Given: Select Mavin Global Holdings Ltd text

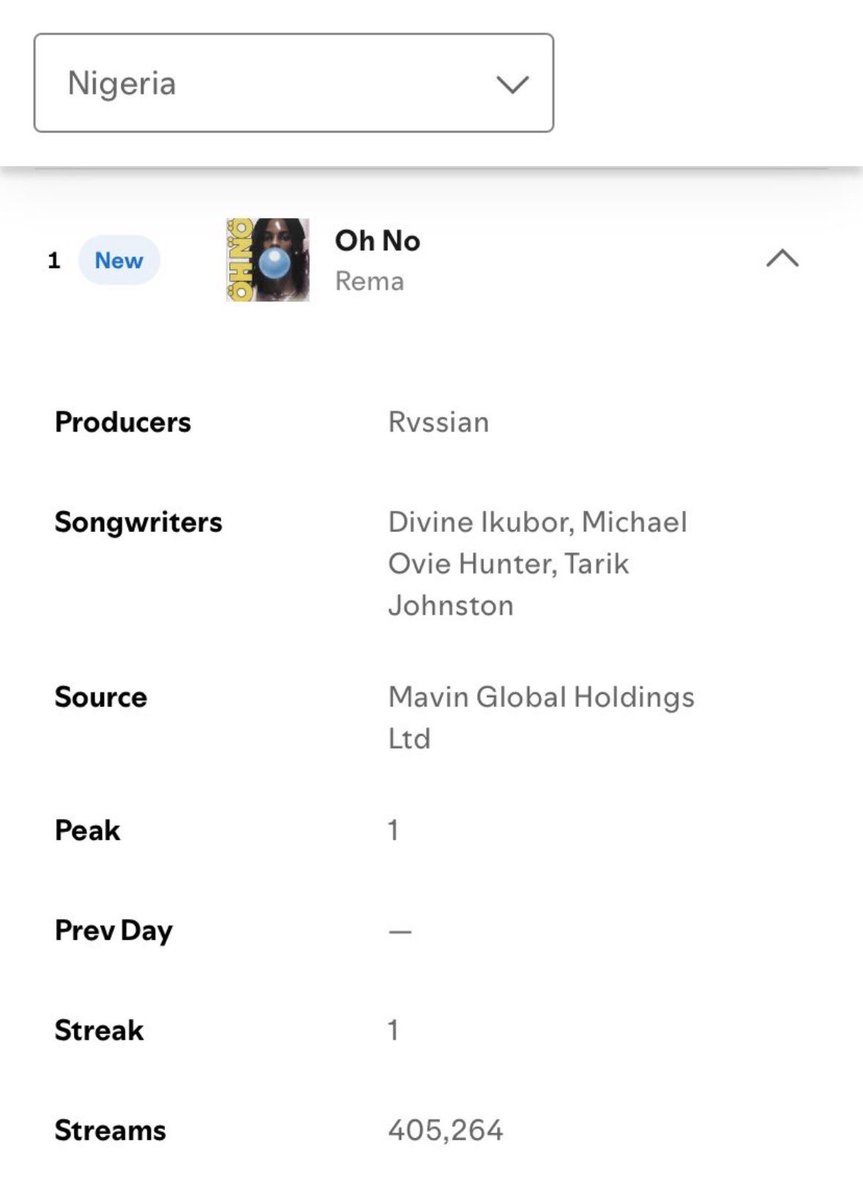Looking at the screenshot, I should pos(541,718).
